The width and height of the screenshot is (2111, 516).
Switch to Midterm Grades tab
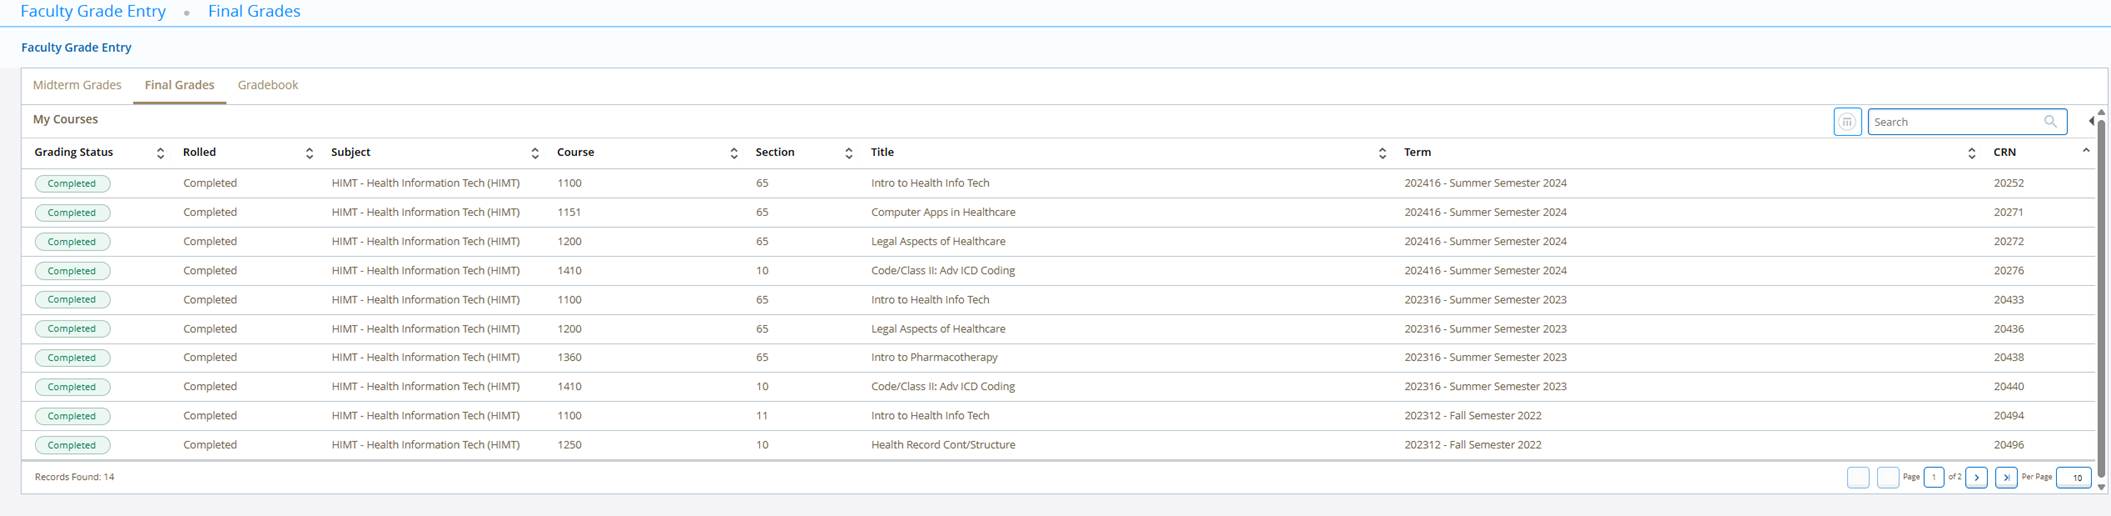[x=77, y=85]
